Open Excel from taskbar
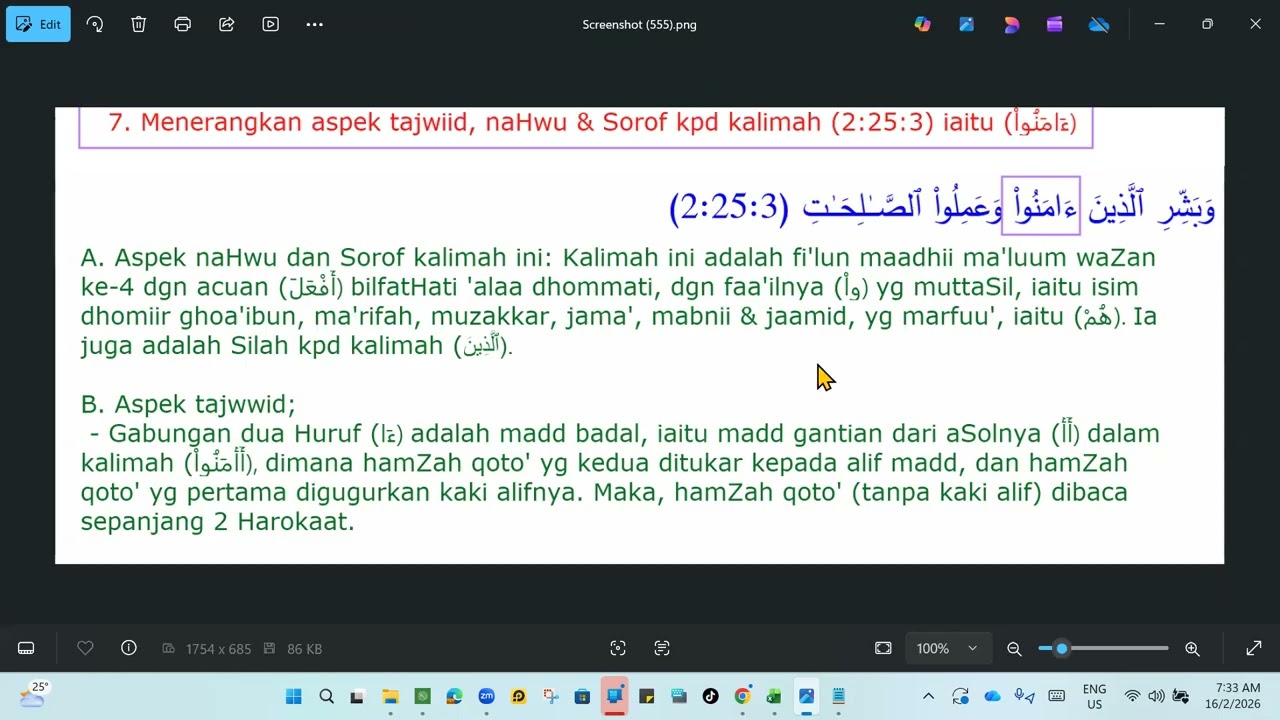The height and width of the screenshot is (720, 1280). pos(774,696)
